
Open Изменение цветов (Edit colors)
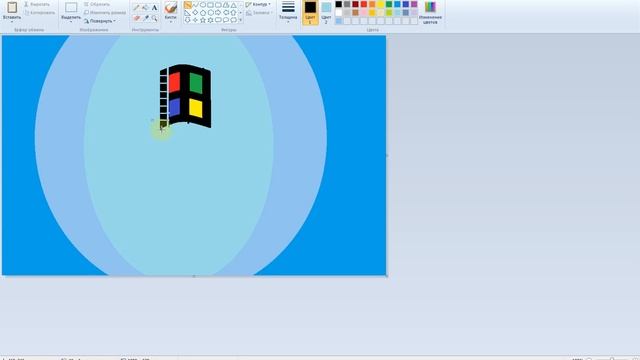[430, 12]
